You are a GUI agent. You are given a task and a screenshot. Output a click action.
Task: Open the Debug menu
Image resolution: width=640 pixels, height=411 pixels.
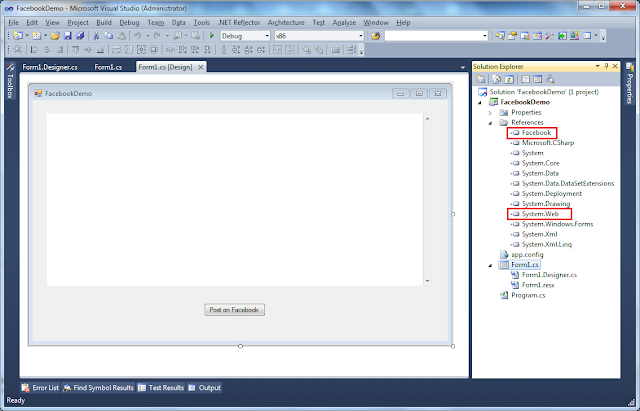click(x=129, y=22)
